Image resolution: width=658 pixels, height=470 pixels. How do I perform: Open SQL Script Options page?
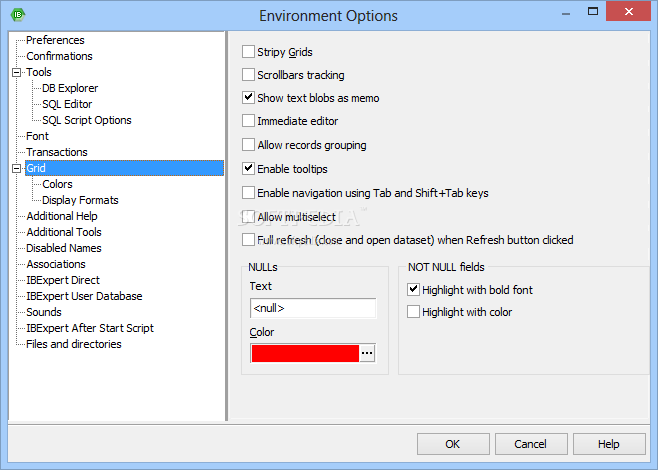click(x=87, y=120)
